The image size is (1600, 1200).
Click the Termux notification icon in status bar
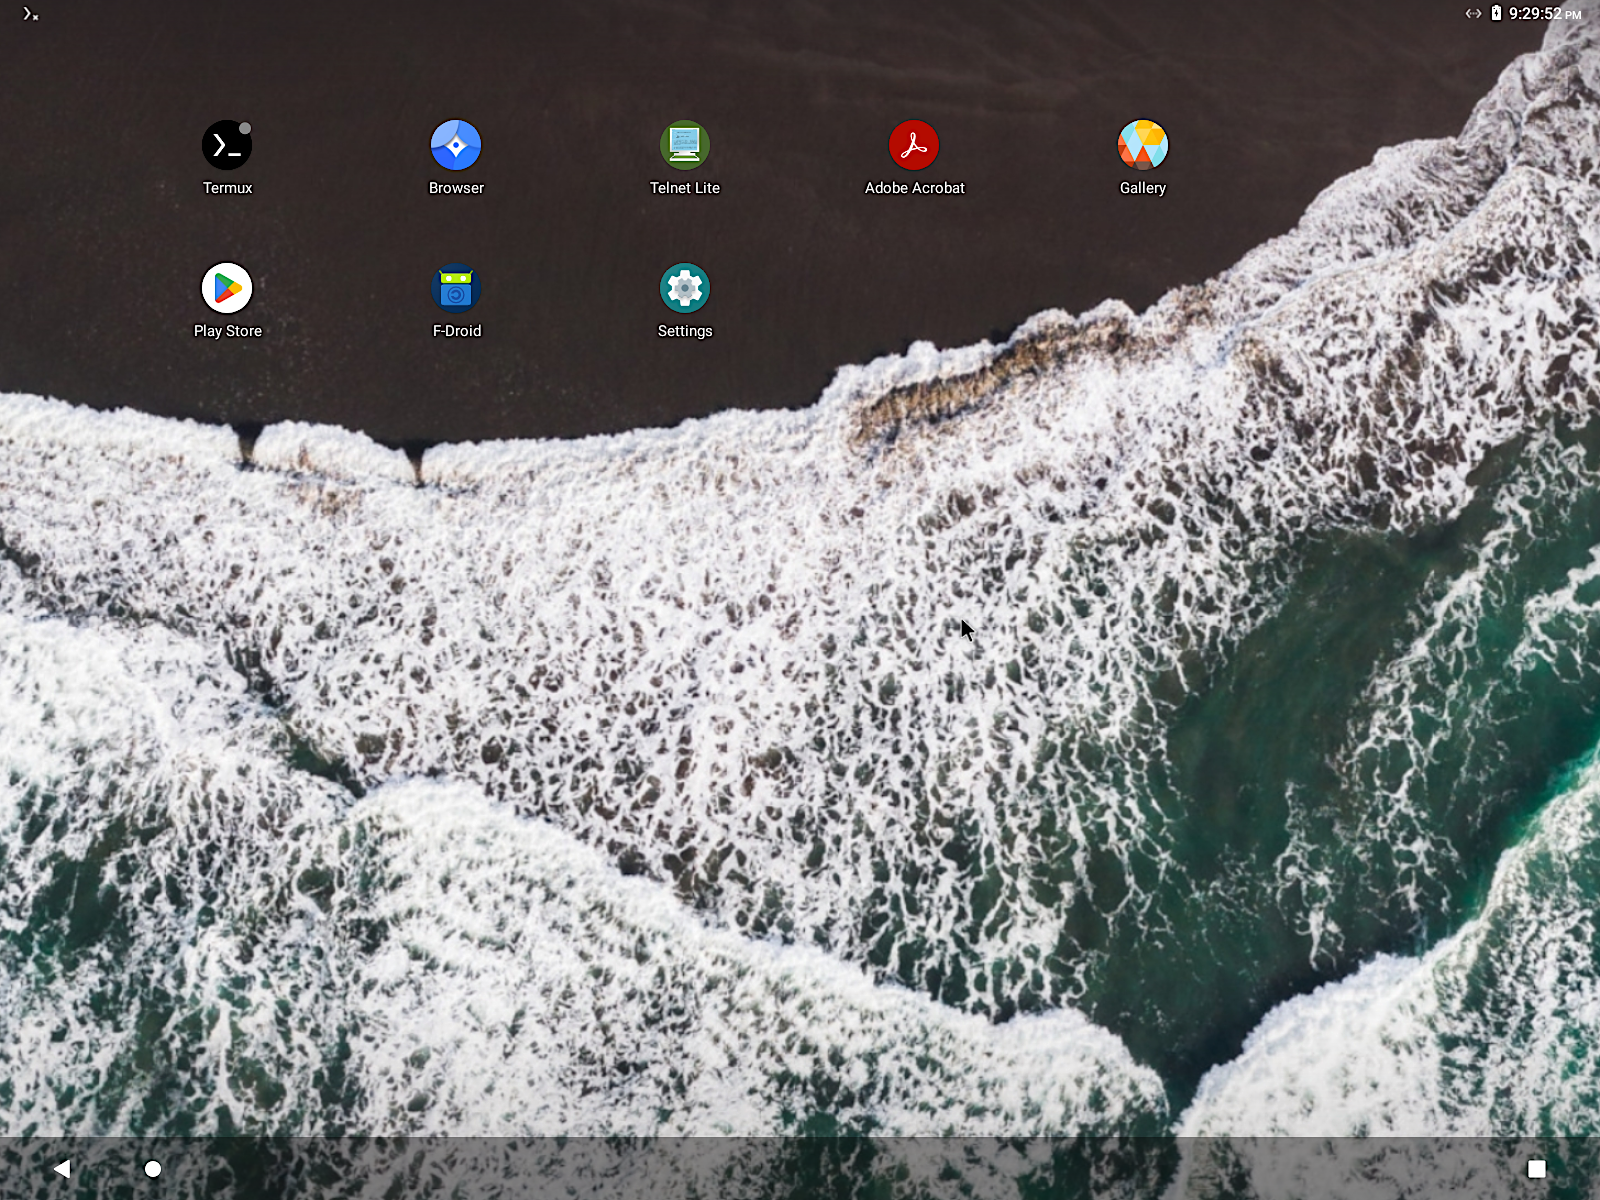tap(30, 14)
